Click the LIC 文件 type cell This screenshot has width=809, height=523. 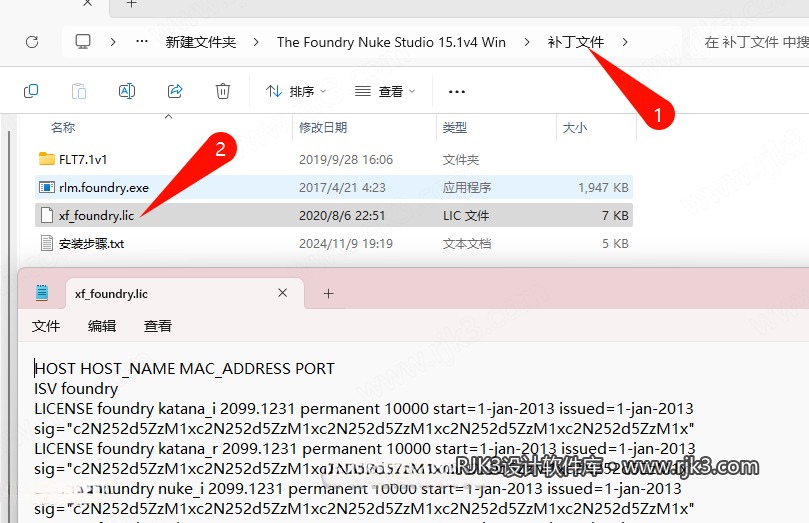click(x=466, y=215)
